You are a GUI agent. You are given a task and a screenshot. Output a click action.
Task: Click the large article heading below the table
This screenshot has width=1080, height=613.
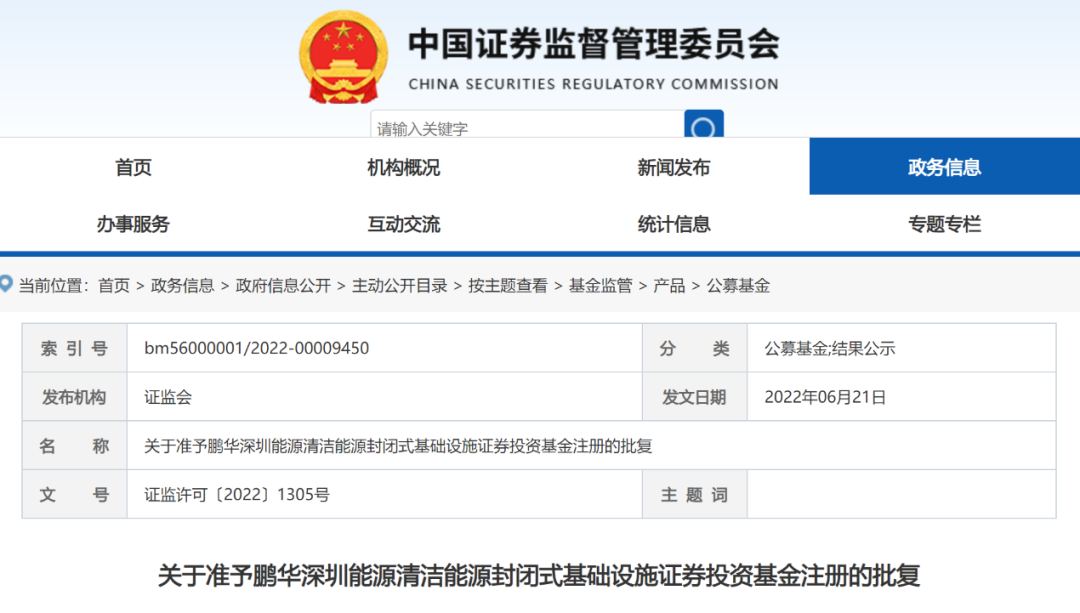point(539,576)
